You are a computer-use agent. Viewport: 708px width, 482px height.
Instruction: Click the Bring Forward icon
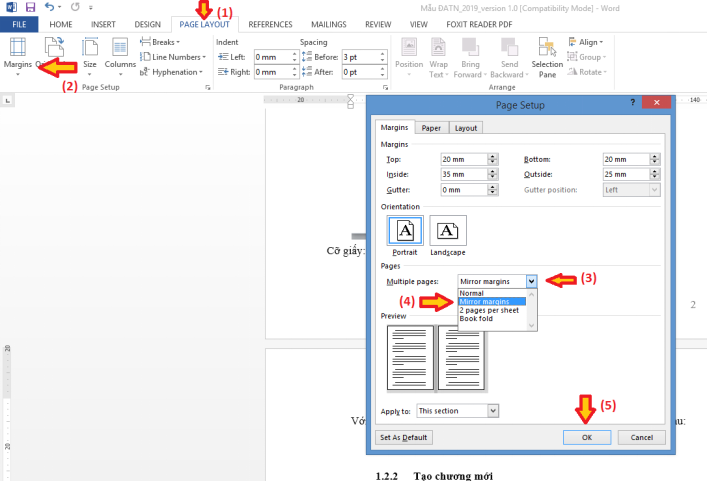tap(470, 56)
